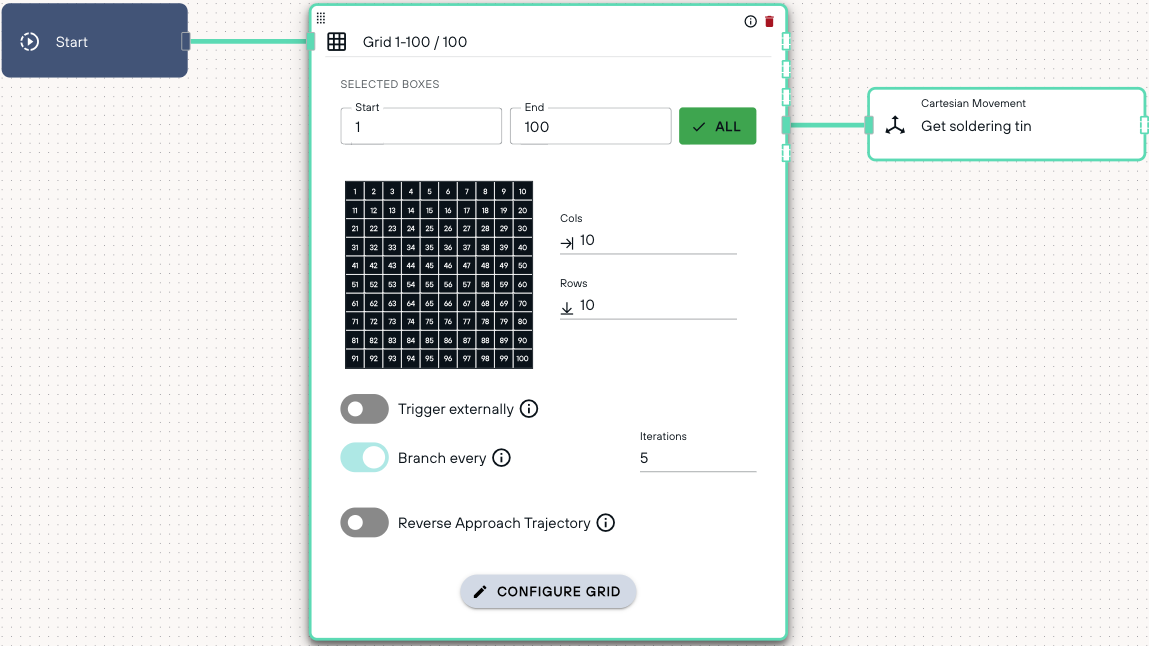Image resolution: width=1149 pixels, height=646 pixels.
Task: Click the SELECTED BOXES heading
Action: pyautogui.click(x=390, y=84)
